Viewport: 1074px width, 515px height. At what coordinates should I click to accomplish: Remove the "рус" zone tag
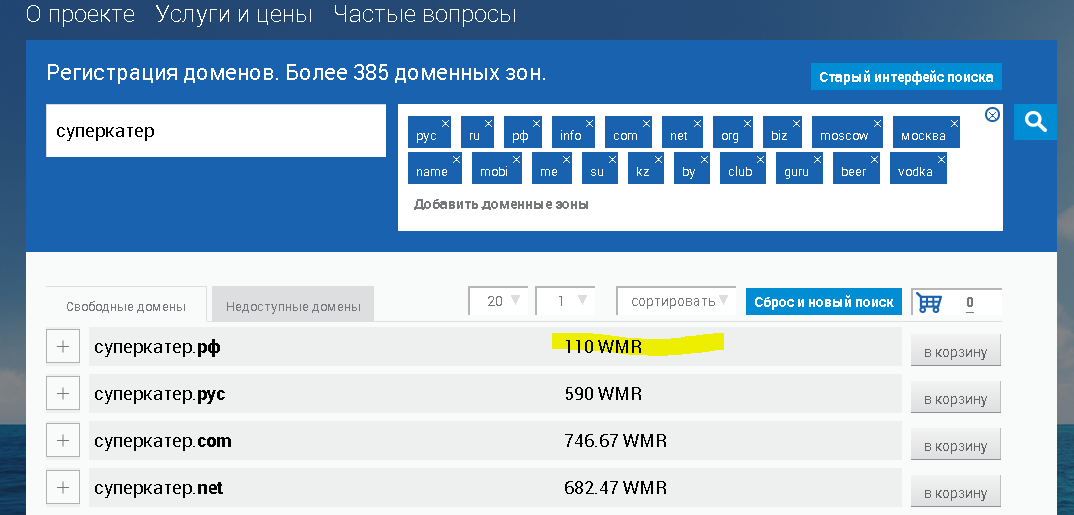[445, 123]
